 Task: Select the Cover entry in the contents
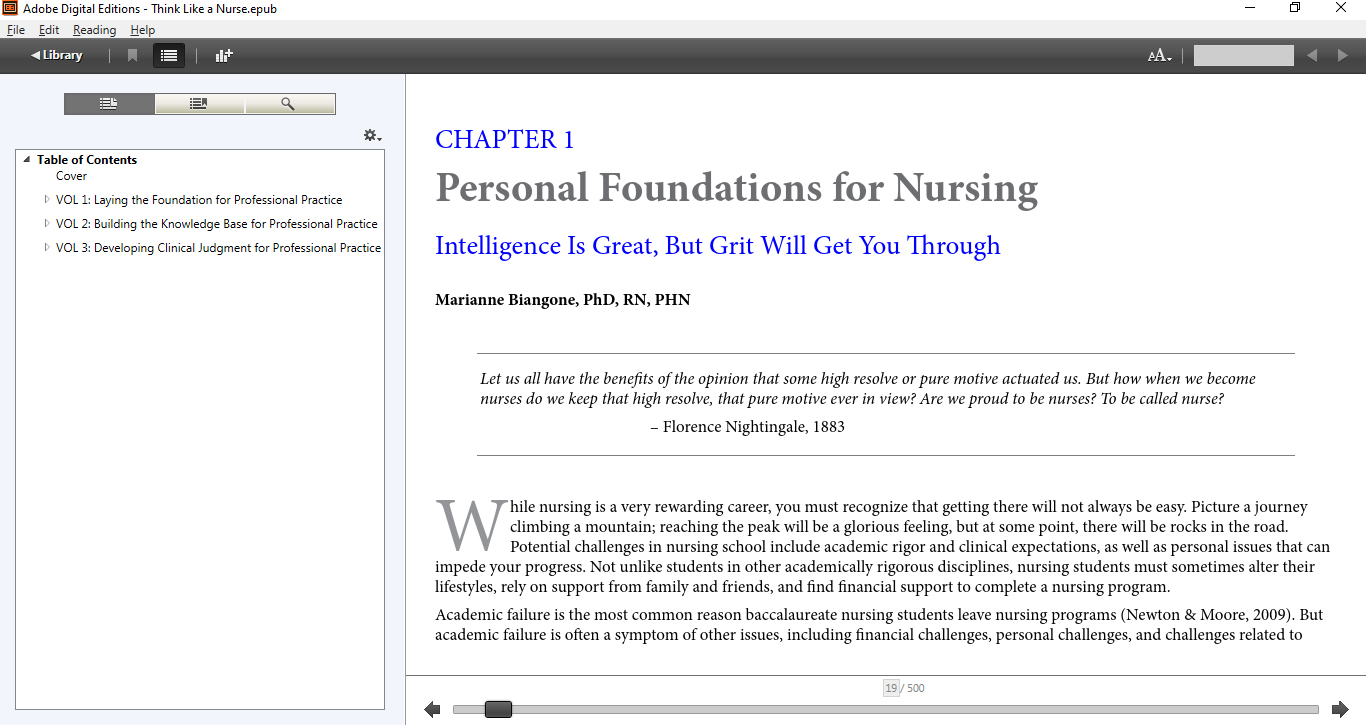[72, 176]
